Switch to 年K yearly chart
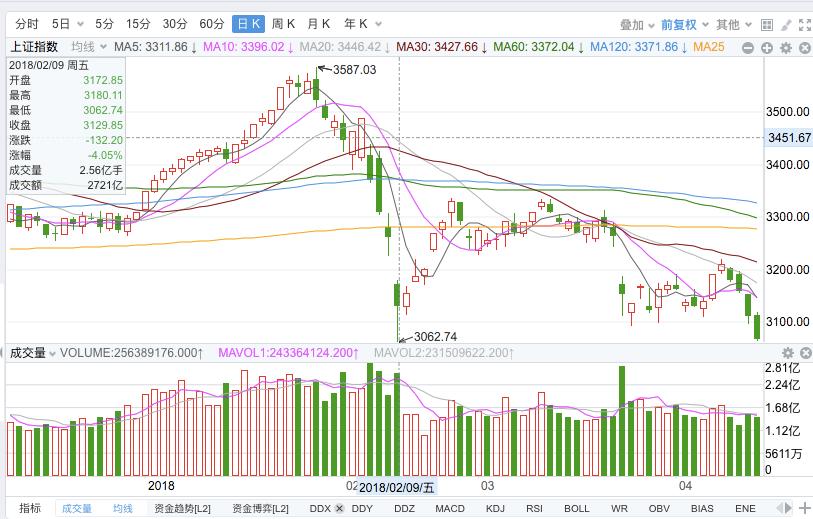This screenshot has width=813, height=519. [356, 24]
